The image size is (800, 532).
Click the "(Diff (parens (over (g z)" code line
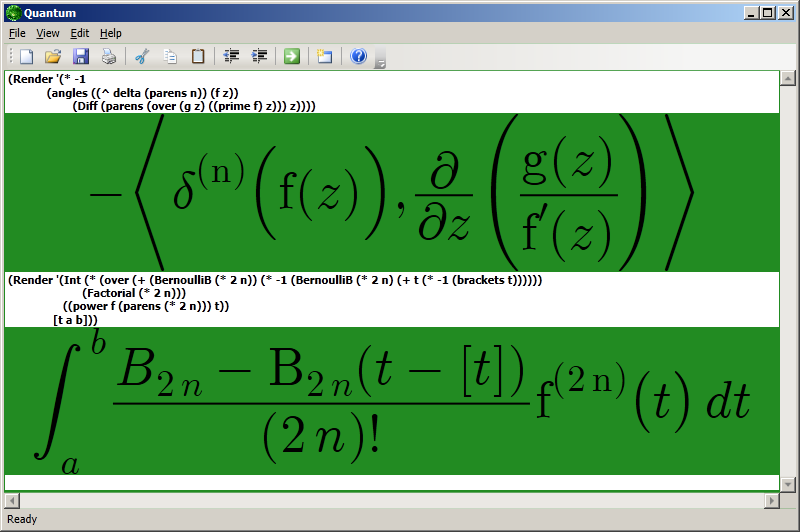(x=194, y=106)
